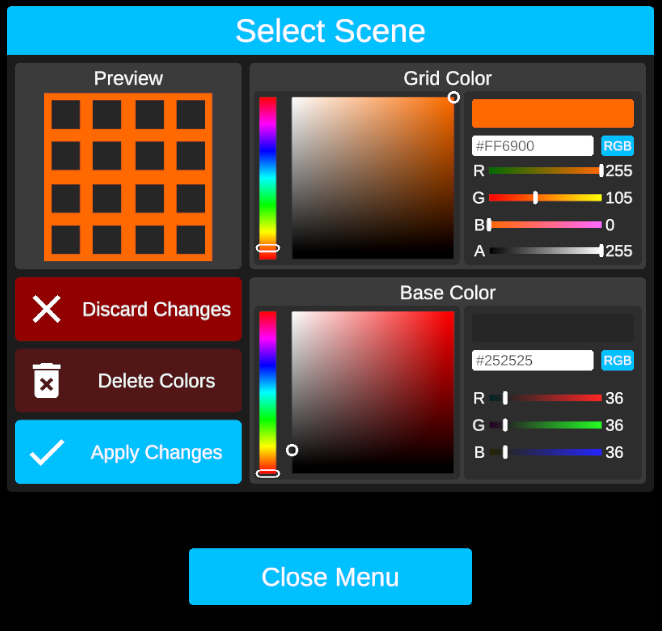Click the Base Color red R slider
This screenshot has height=631, width=662.
tap(545, 398)
